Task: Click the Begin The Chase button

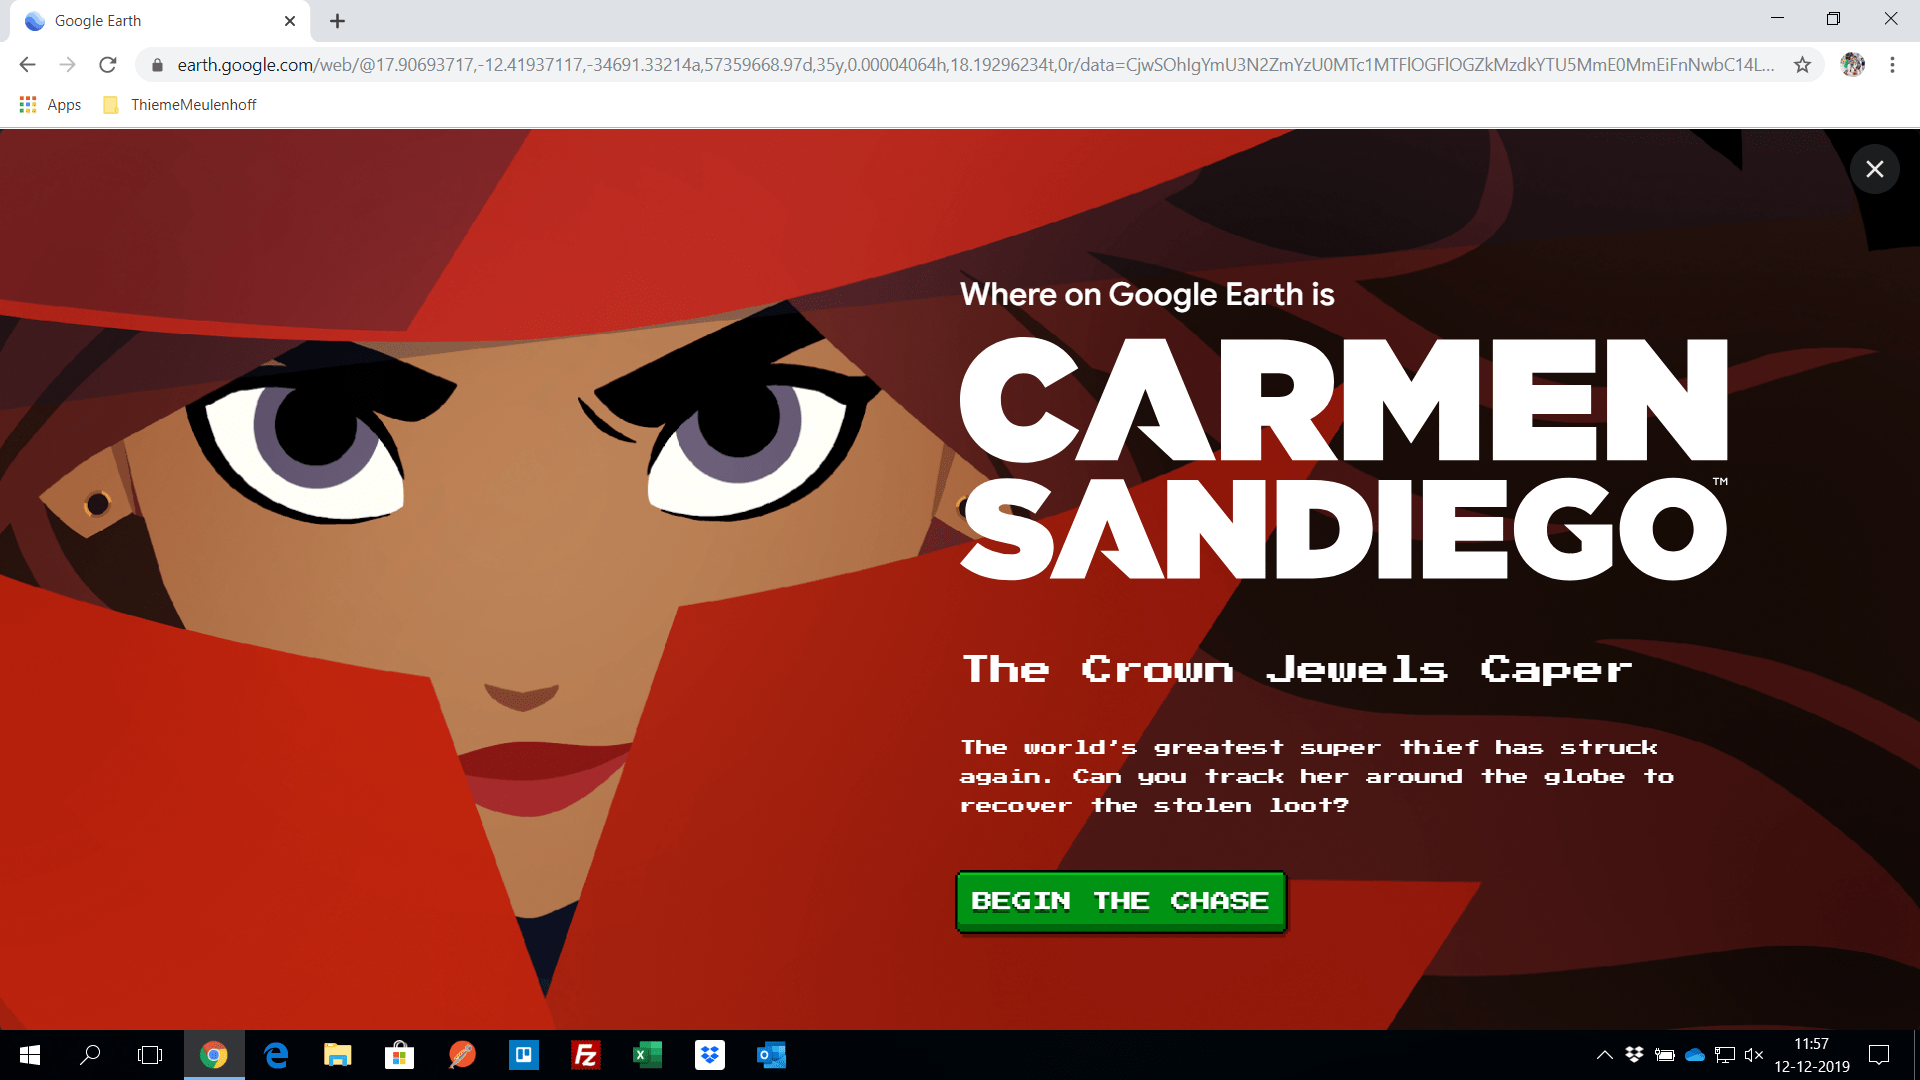Action: click(x=1121, y=902)
